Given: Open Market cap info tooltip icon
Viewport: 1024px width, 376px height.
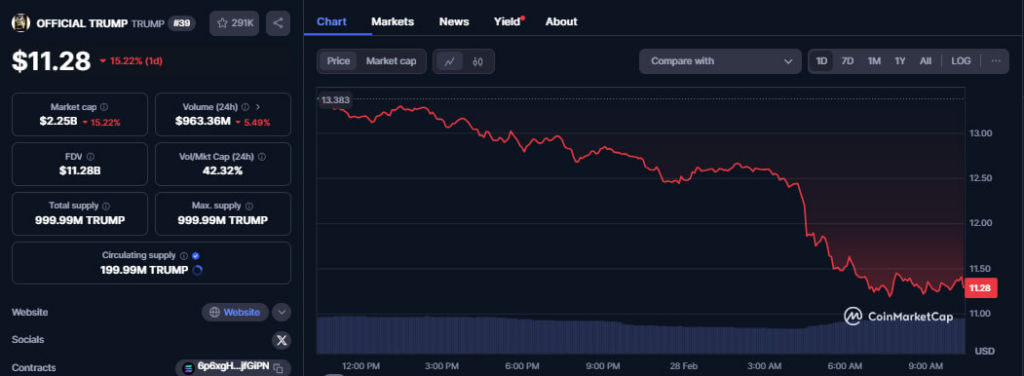Looking at the screenshot, I should 104,107.
